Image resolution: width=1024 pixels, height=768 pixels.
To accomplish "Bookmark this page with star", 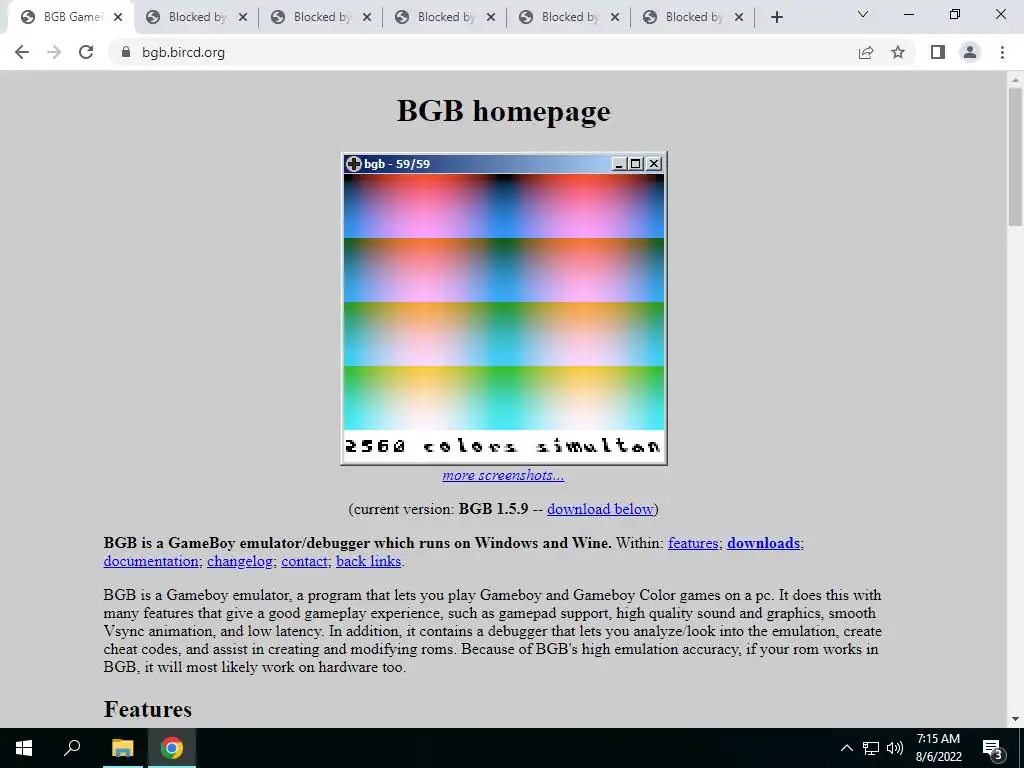I will click(x=898, y=52).
